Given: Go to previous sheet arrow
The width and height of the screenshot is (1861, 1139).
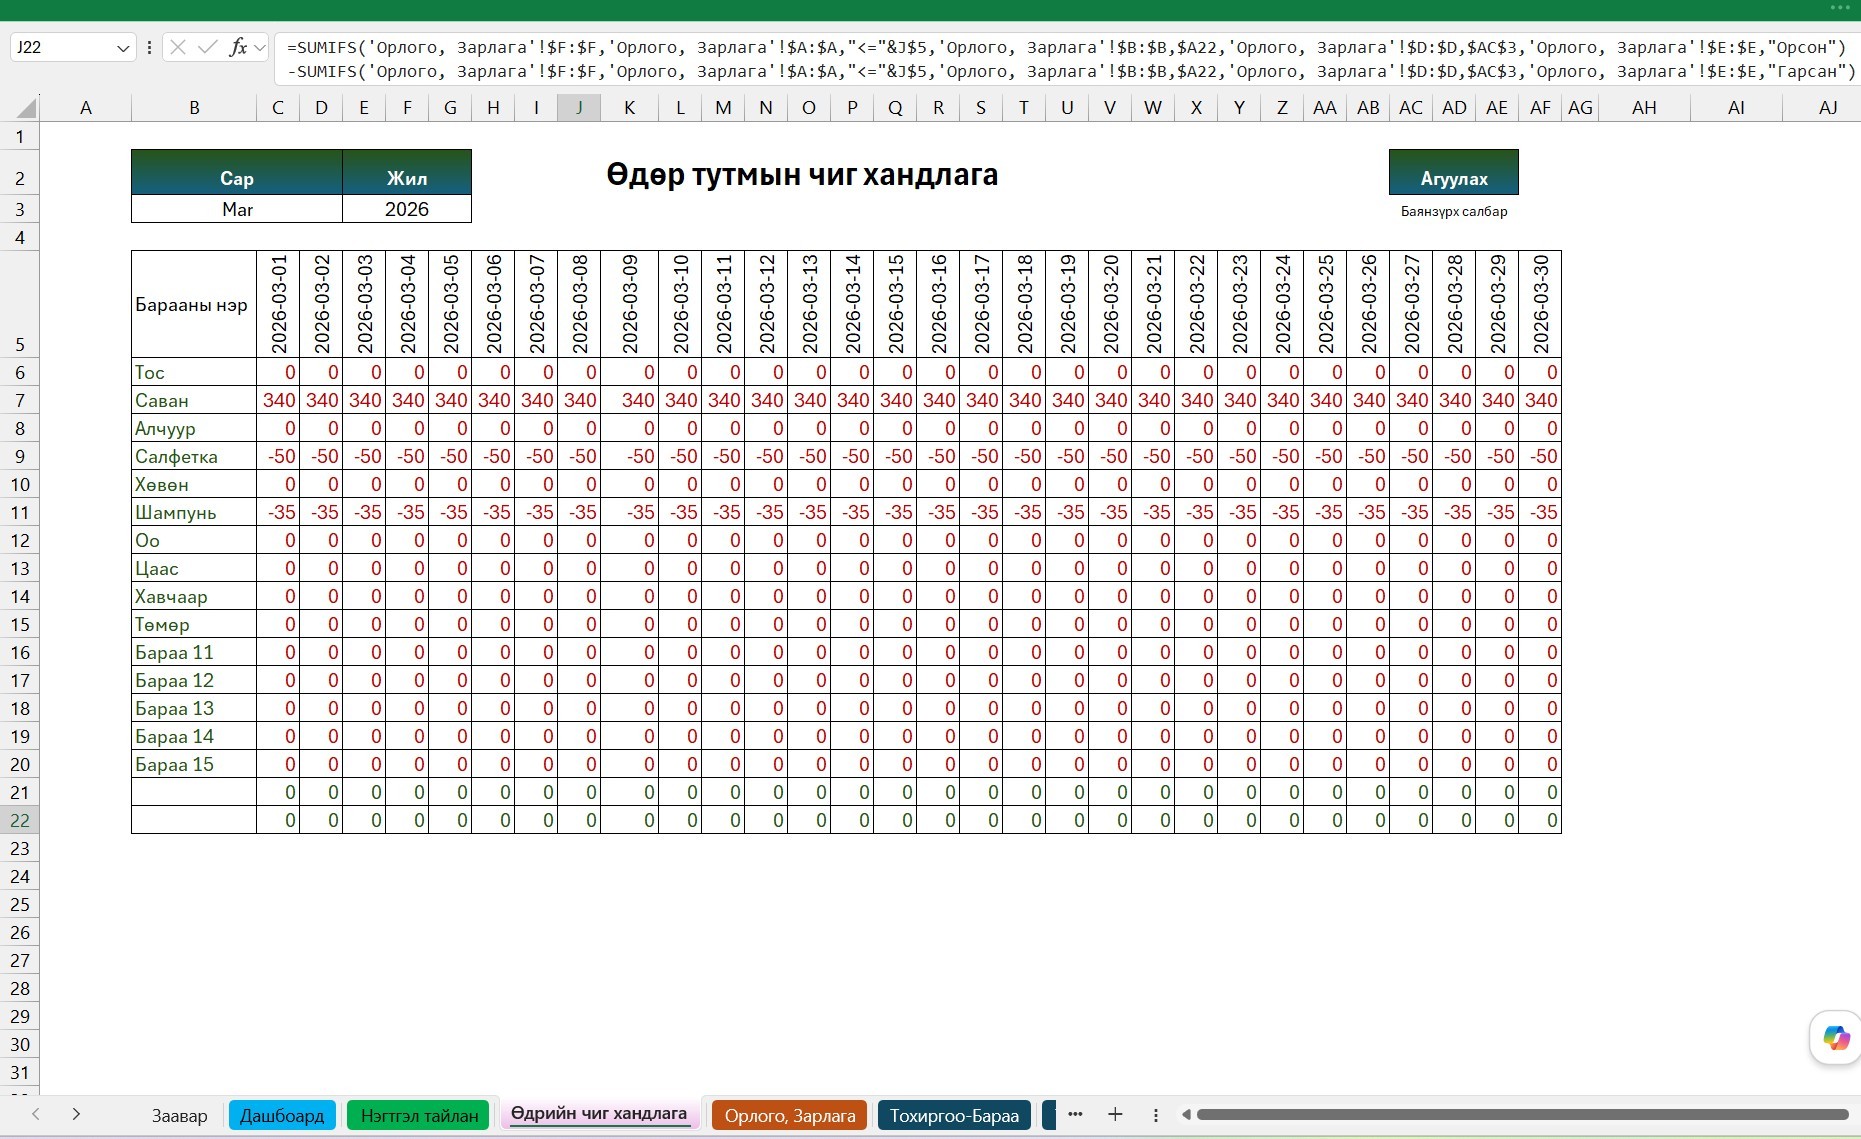Looking at the screenshot, I should pos(36,1114).
